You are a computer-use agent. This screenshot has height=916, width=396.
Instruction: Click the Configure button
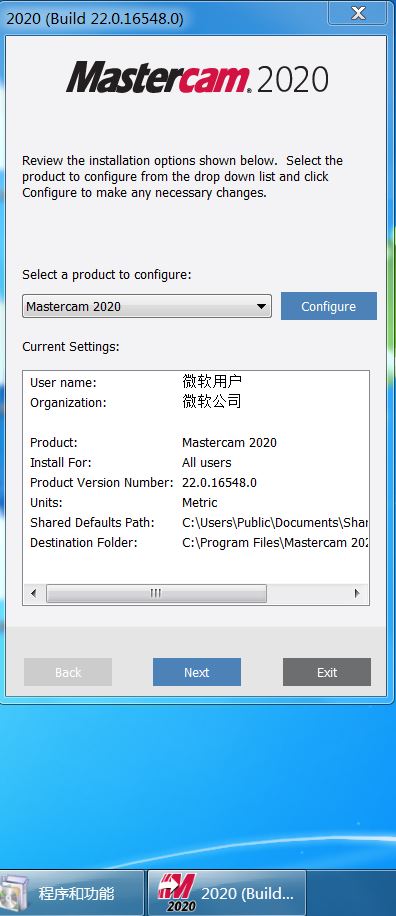coord(328,306)
